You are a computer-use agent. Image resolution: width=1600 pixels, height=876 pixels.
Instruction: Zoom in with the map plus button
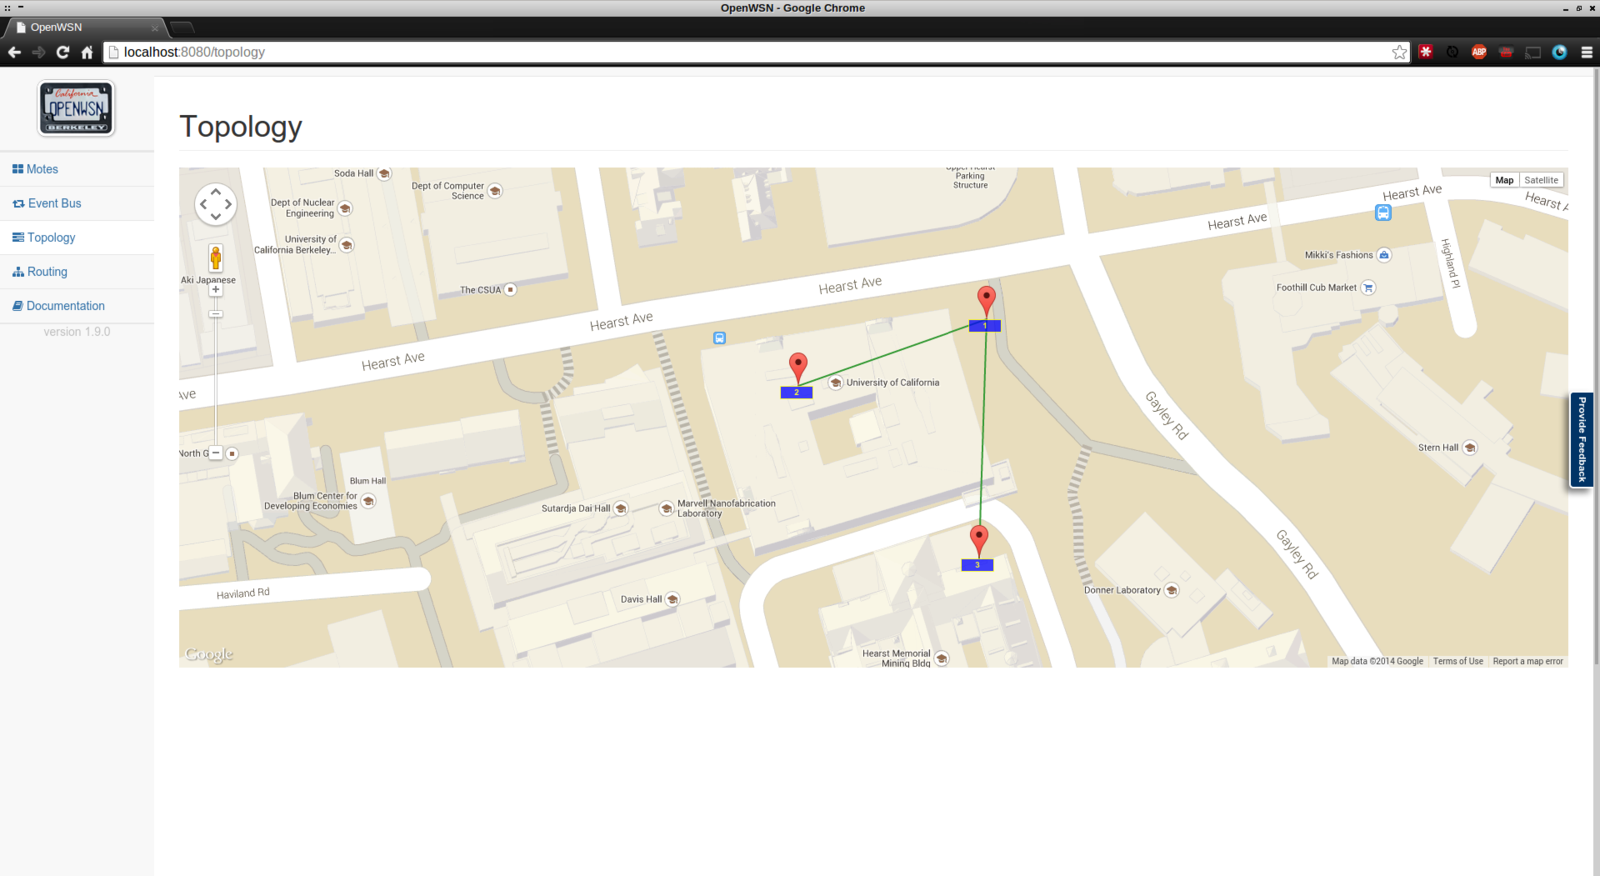point(215,290)
